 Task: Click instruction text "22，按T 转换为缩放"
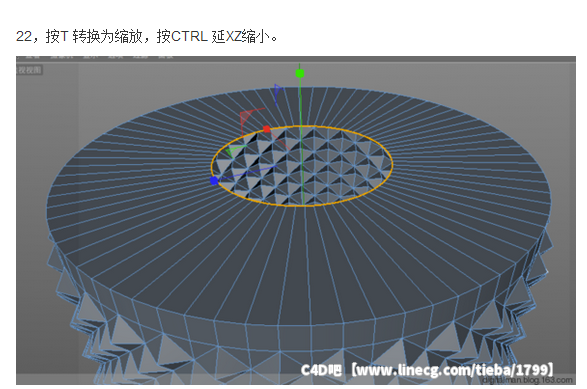tap(80, 36)
